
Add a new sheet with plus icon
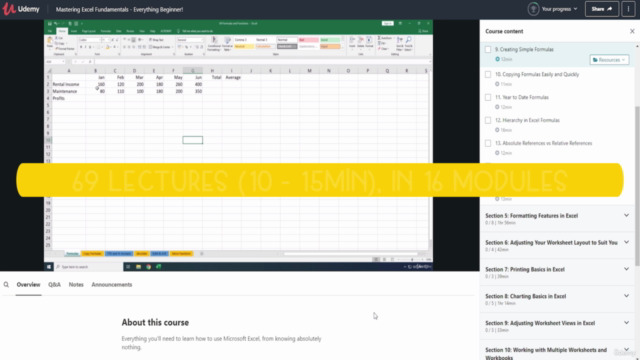pos(202,253)
